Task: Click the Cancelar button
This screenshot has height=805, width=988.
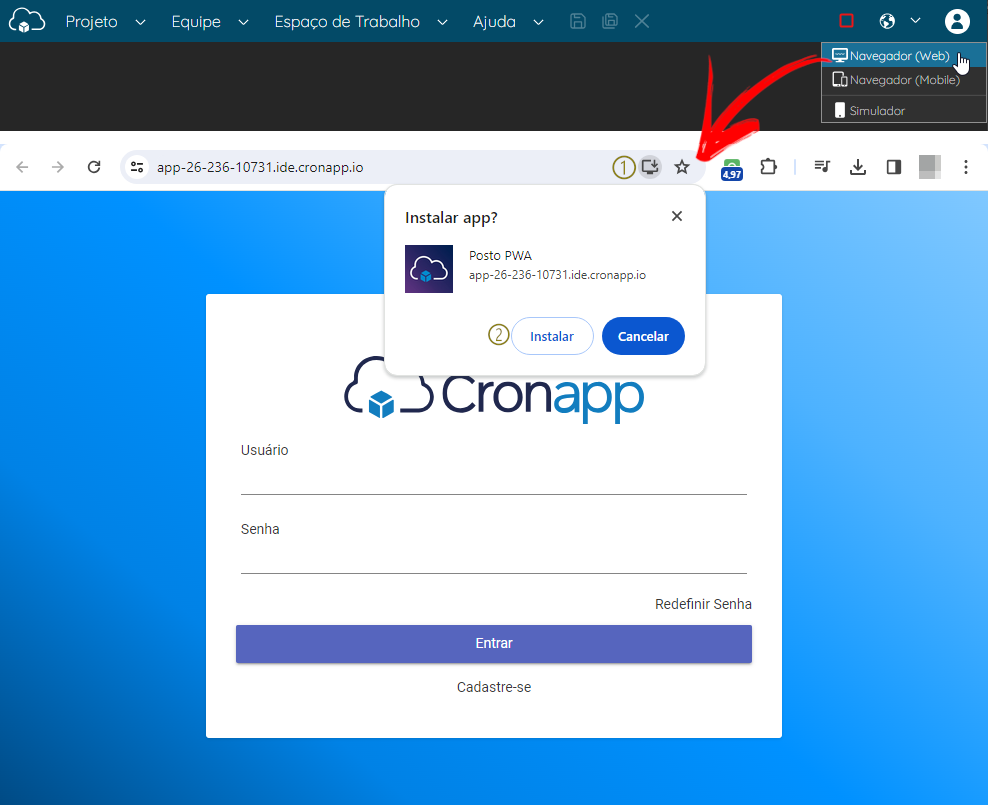Action: [643, 336]
